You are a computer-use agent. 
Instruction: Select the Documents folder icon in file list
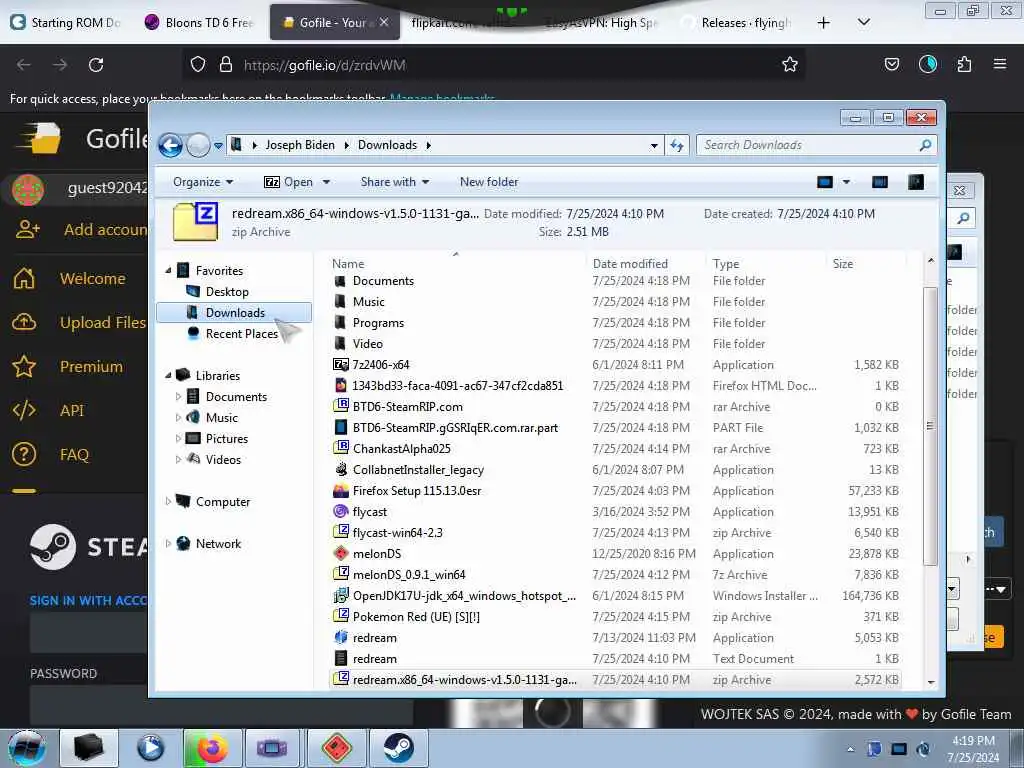[340, 281]
